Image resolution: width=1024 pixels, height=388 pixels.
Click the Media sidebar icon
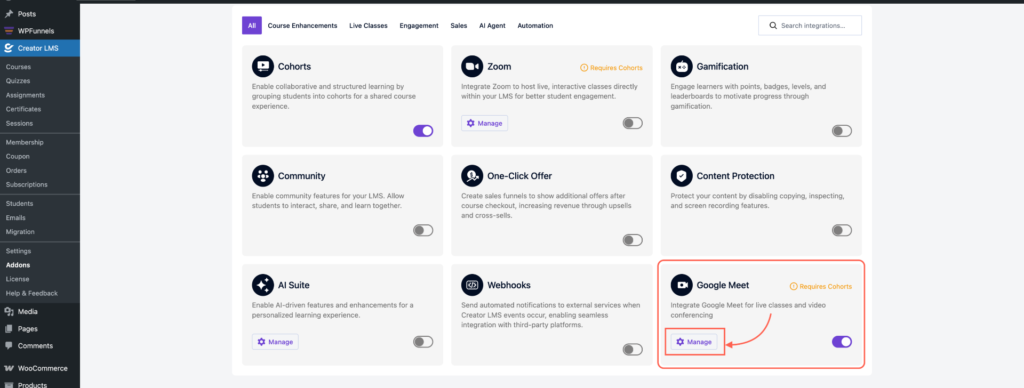pyautogui.click(x=8, y=312)
